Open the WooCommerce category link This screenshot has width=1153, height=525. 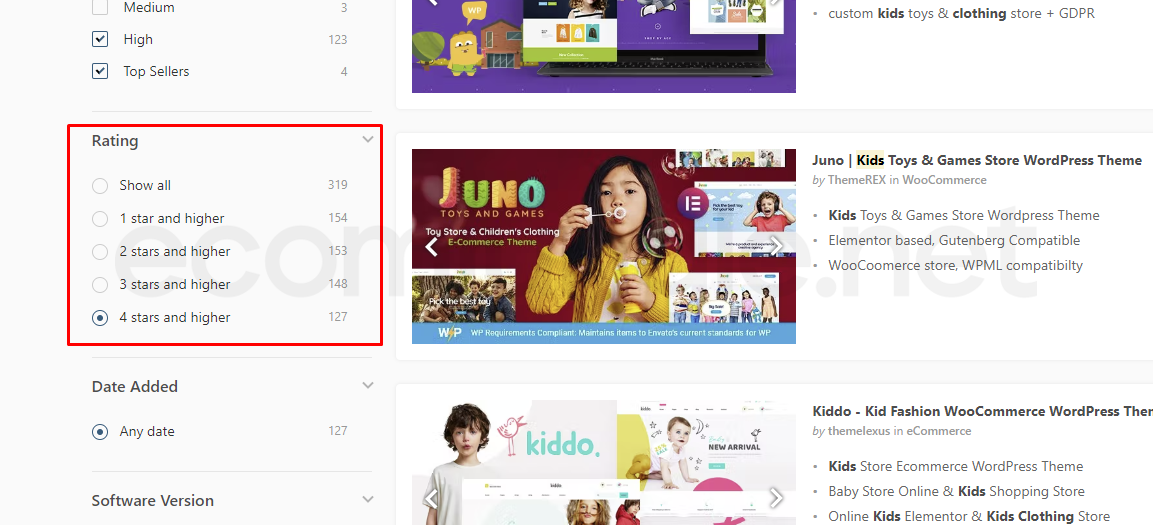944,179
